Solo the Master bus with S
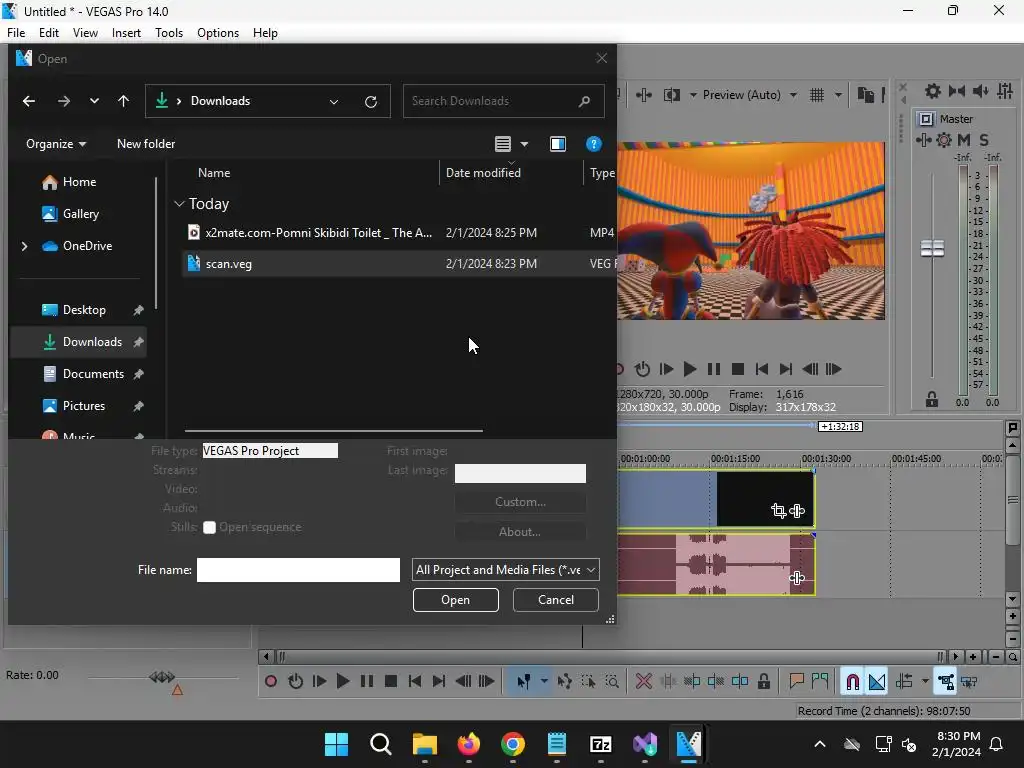The image size is (1024, 768). (x=984, y=140)
